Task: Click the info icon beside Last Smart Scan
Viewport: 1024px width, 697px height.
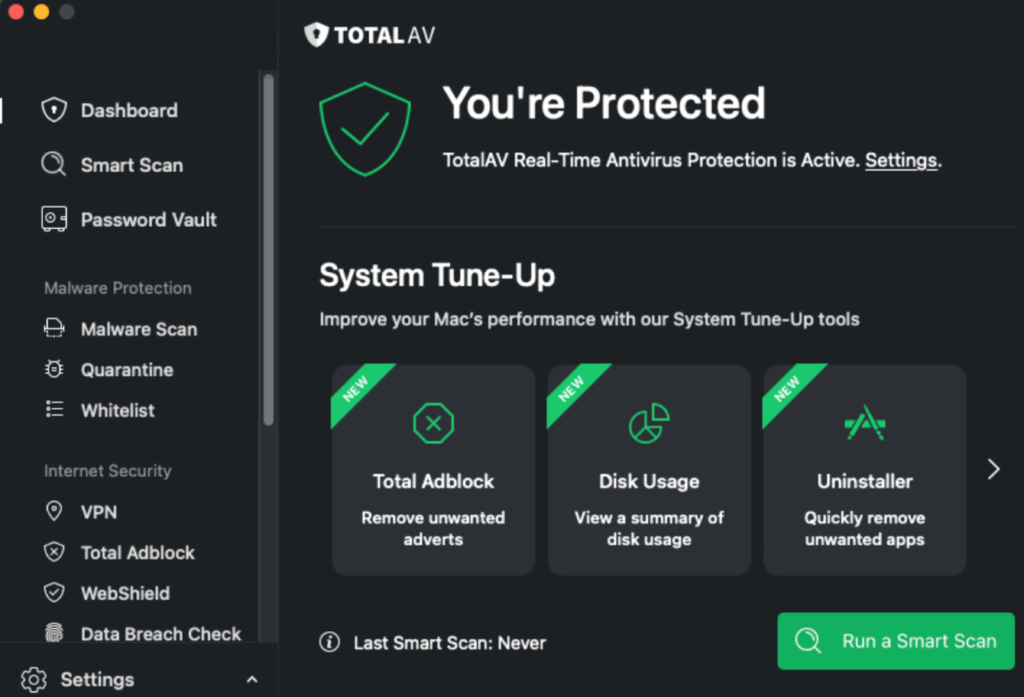Action: click(x=329, y=643)
